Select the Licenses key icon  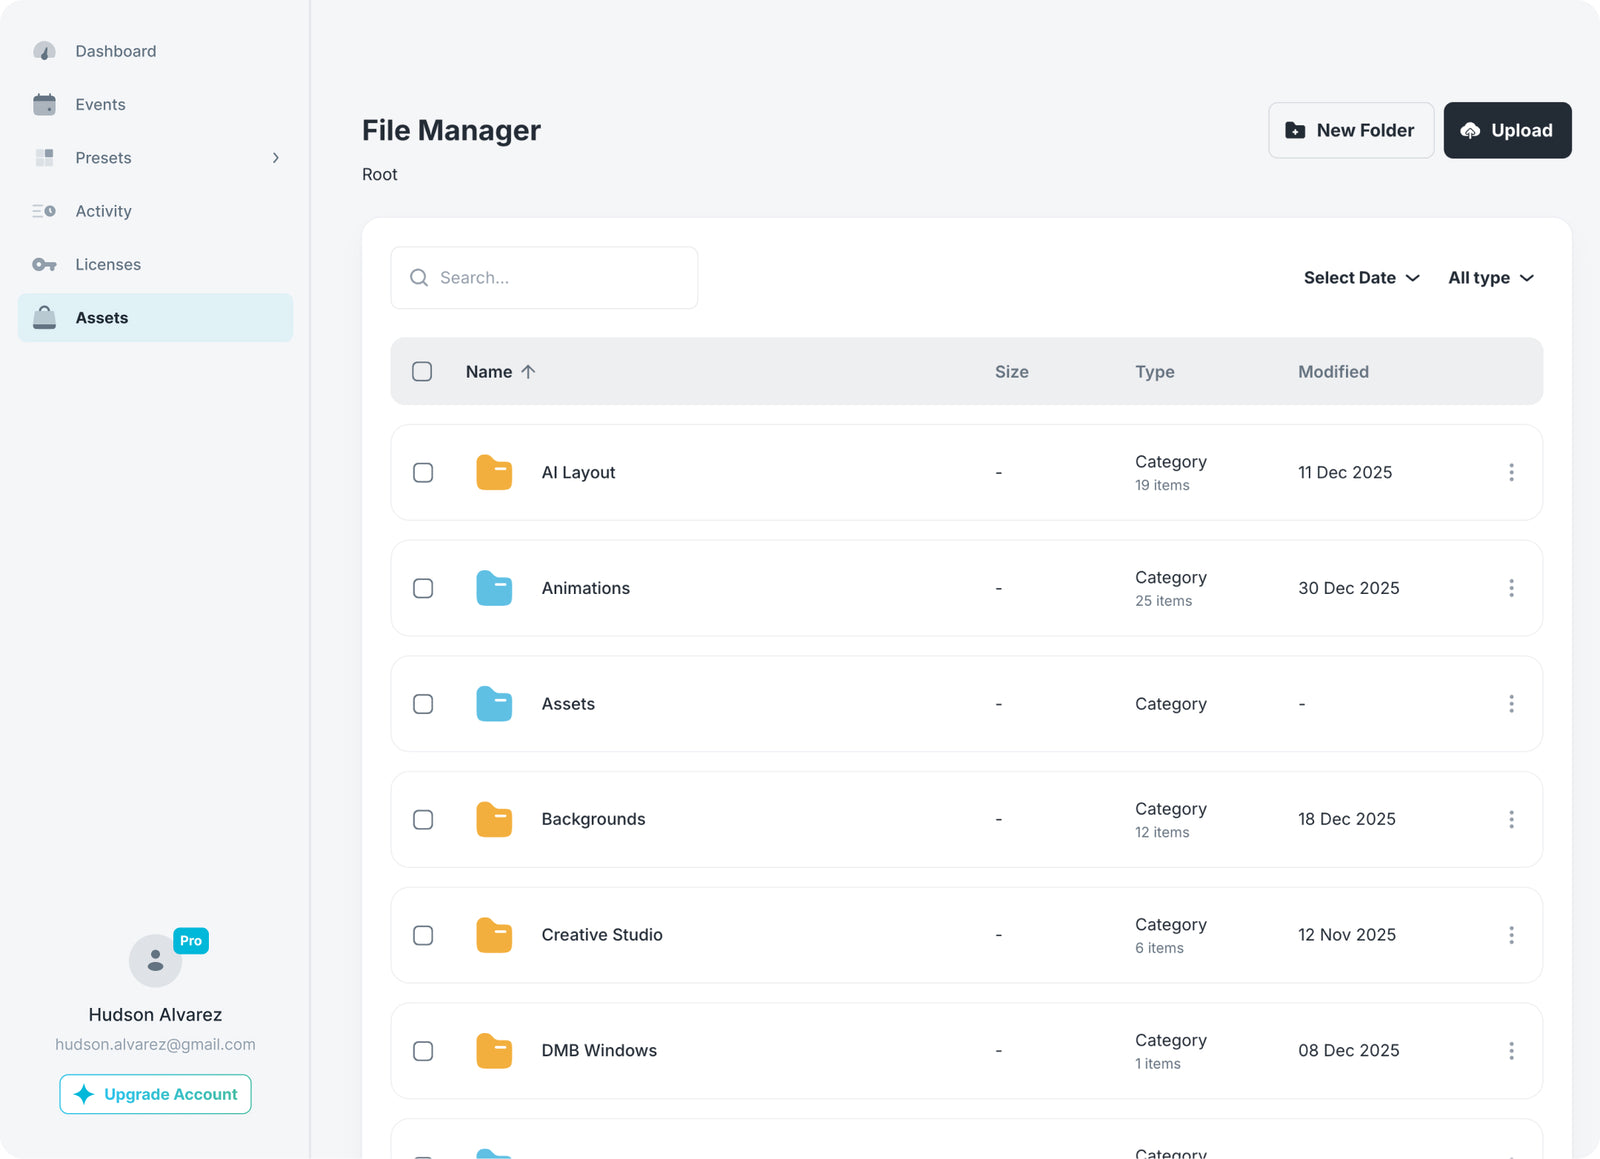point(45,264)
